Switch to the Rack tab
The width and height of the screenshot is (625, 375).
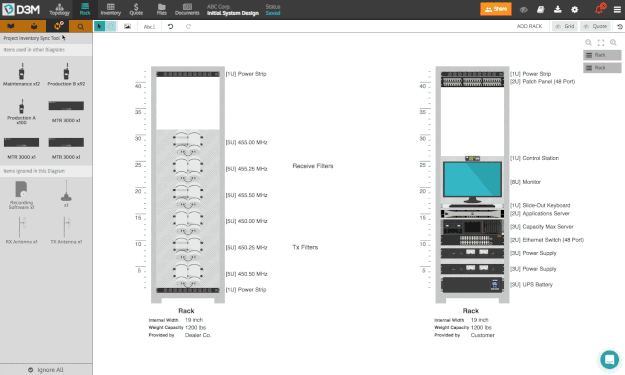85,9
